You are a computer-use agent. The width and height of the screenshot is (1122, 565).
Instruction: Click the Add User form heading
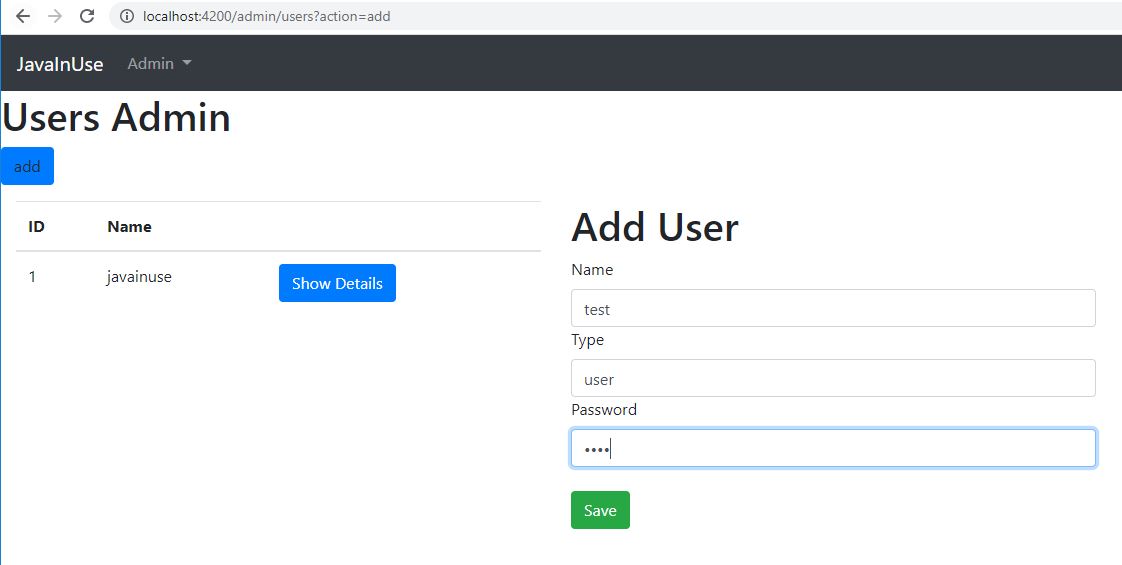pyautogui.click(x=655, y=227)
